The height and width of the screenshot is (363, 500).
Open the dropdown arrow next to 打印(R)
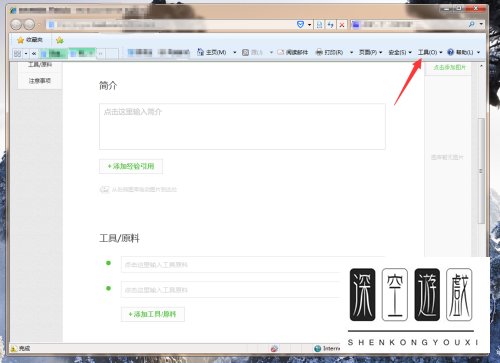(x=351, y=52)
